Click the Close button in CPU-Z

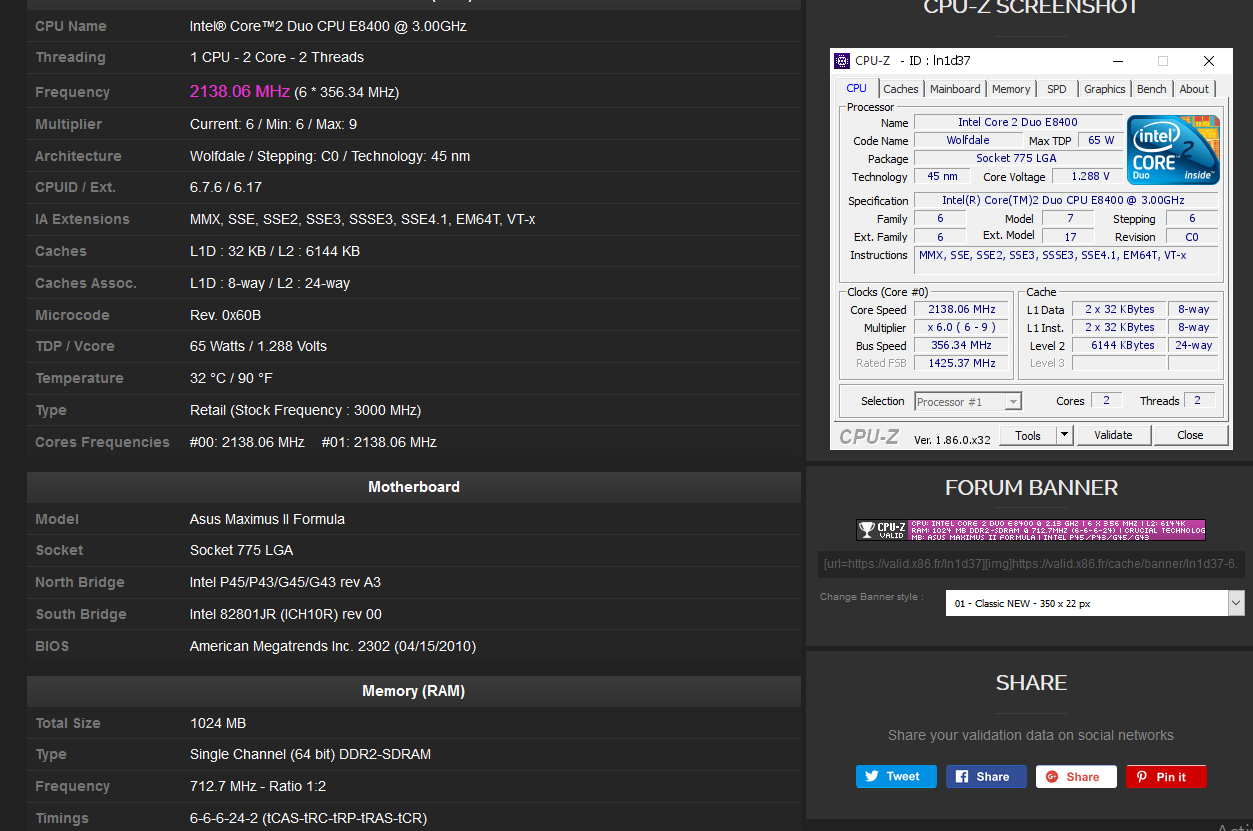pos(1190,435)
